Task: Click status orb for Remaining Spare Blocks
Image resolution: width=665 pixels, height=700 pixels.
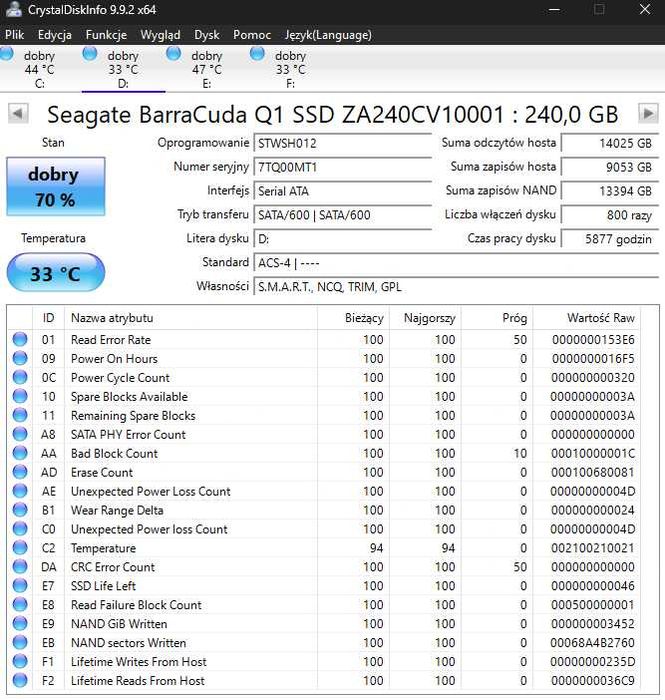Action: pyautogui.click(x=20, y=416)
